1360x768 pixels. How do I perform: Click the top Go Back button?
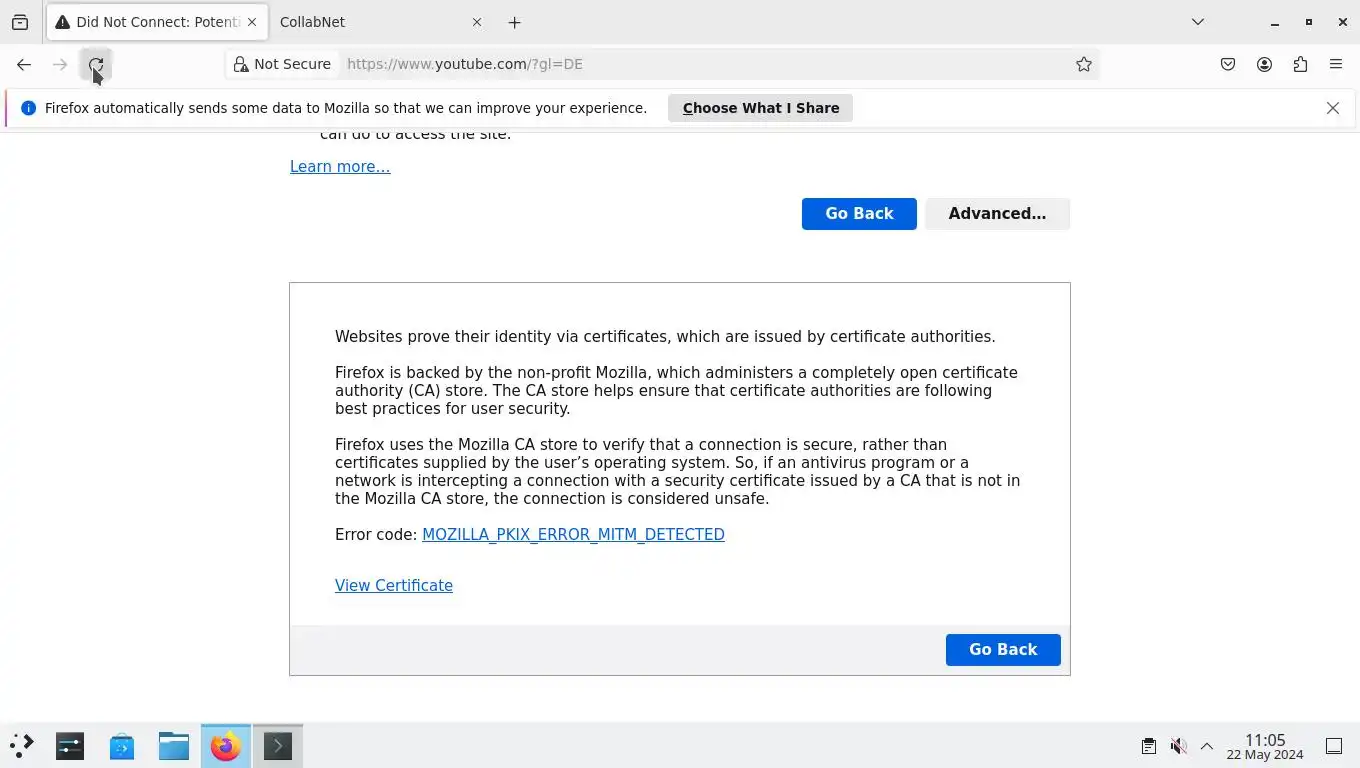point(859,214)
